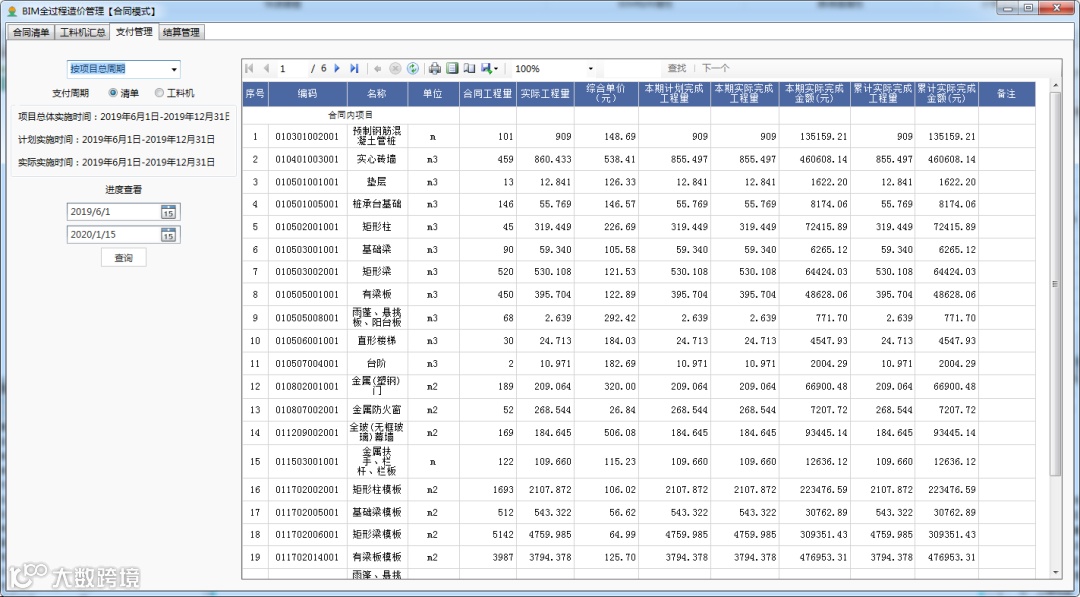Click name cell 有梁板模板
The width and height of the screenshot is (1080, 597).
pyautogui.click(x=377, y=557)
